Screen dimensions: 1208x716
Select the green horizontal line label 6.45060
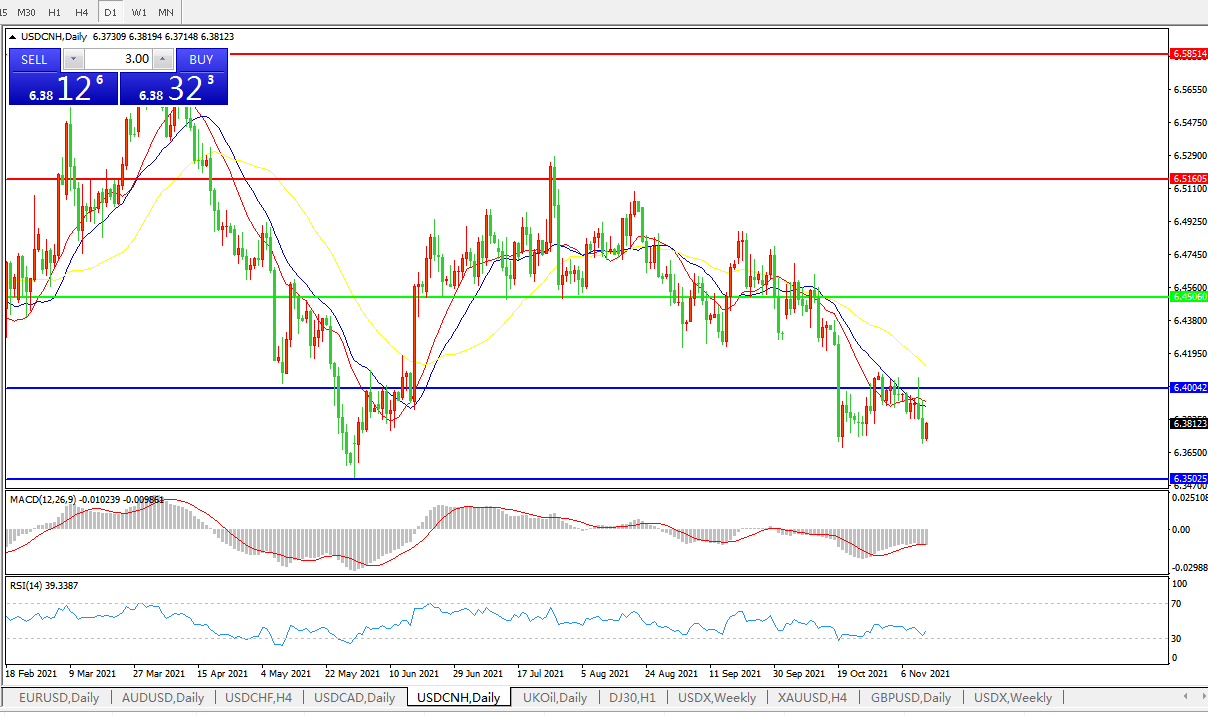point(1189,297)
